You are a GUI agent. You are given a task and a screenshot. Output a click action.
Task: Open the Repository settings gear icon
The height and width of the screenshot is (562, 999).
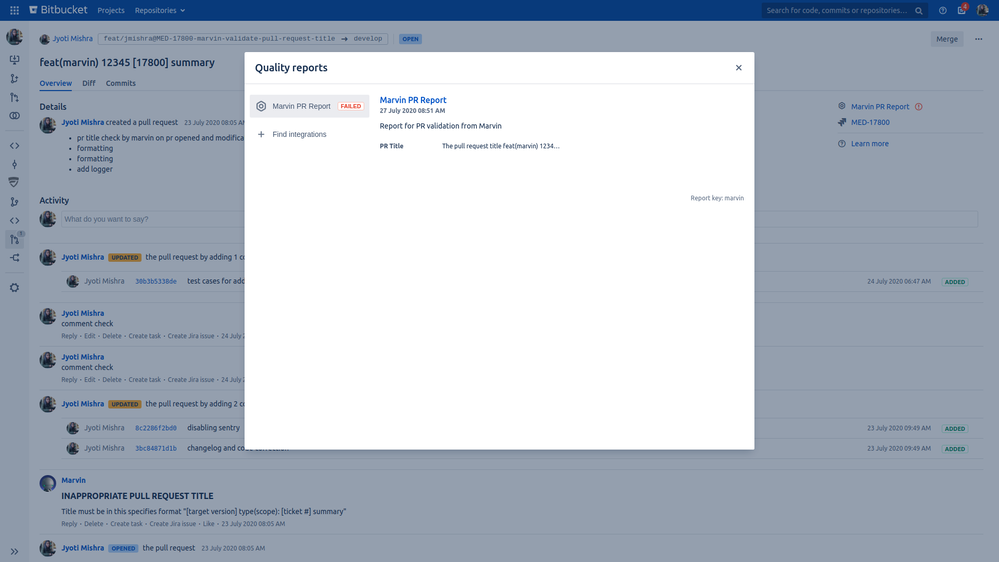14,288
